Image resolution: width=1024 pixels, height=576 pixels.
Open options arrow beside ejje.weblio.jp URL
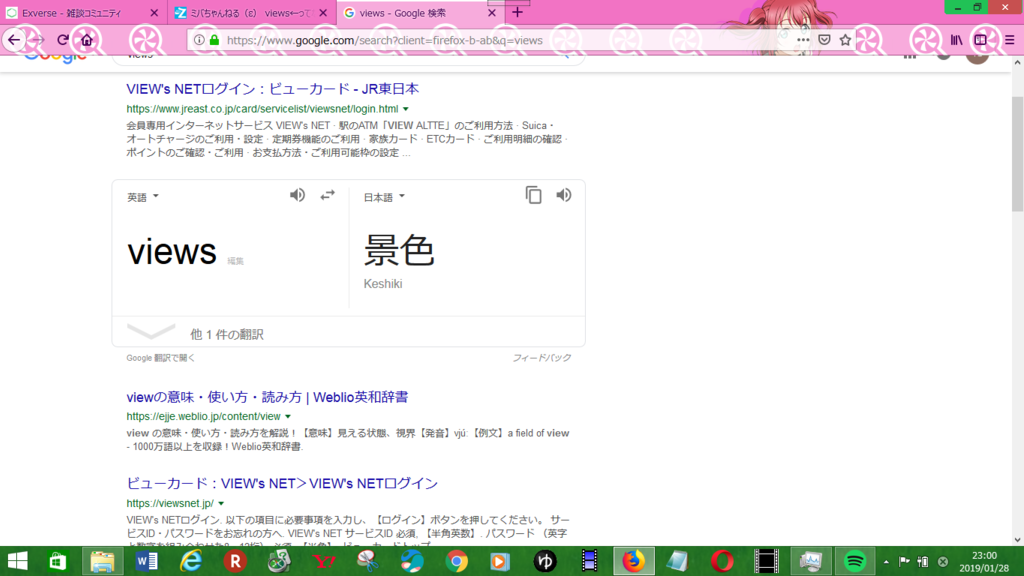[x=287, y=417]
